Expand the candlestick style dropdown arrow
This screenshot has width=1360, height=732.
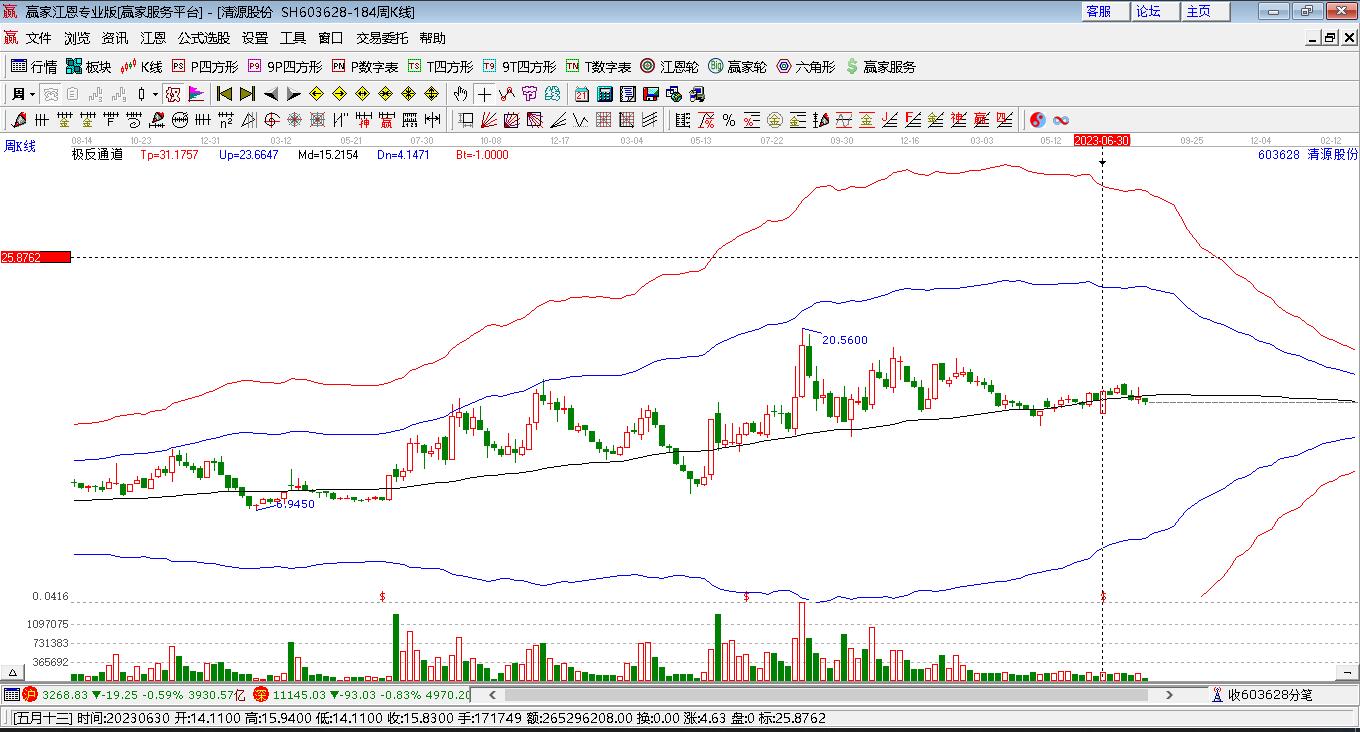click(156, 94)
